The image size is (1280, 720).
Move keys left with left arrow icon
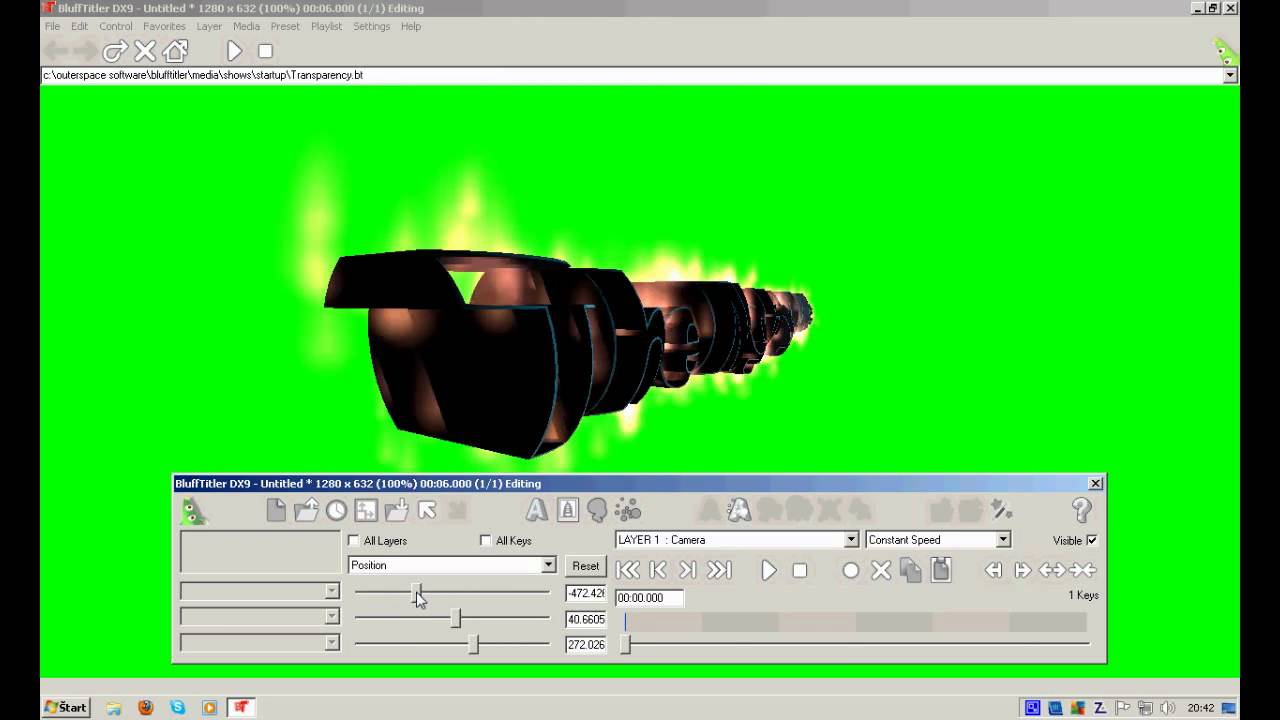coord(993,570)
